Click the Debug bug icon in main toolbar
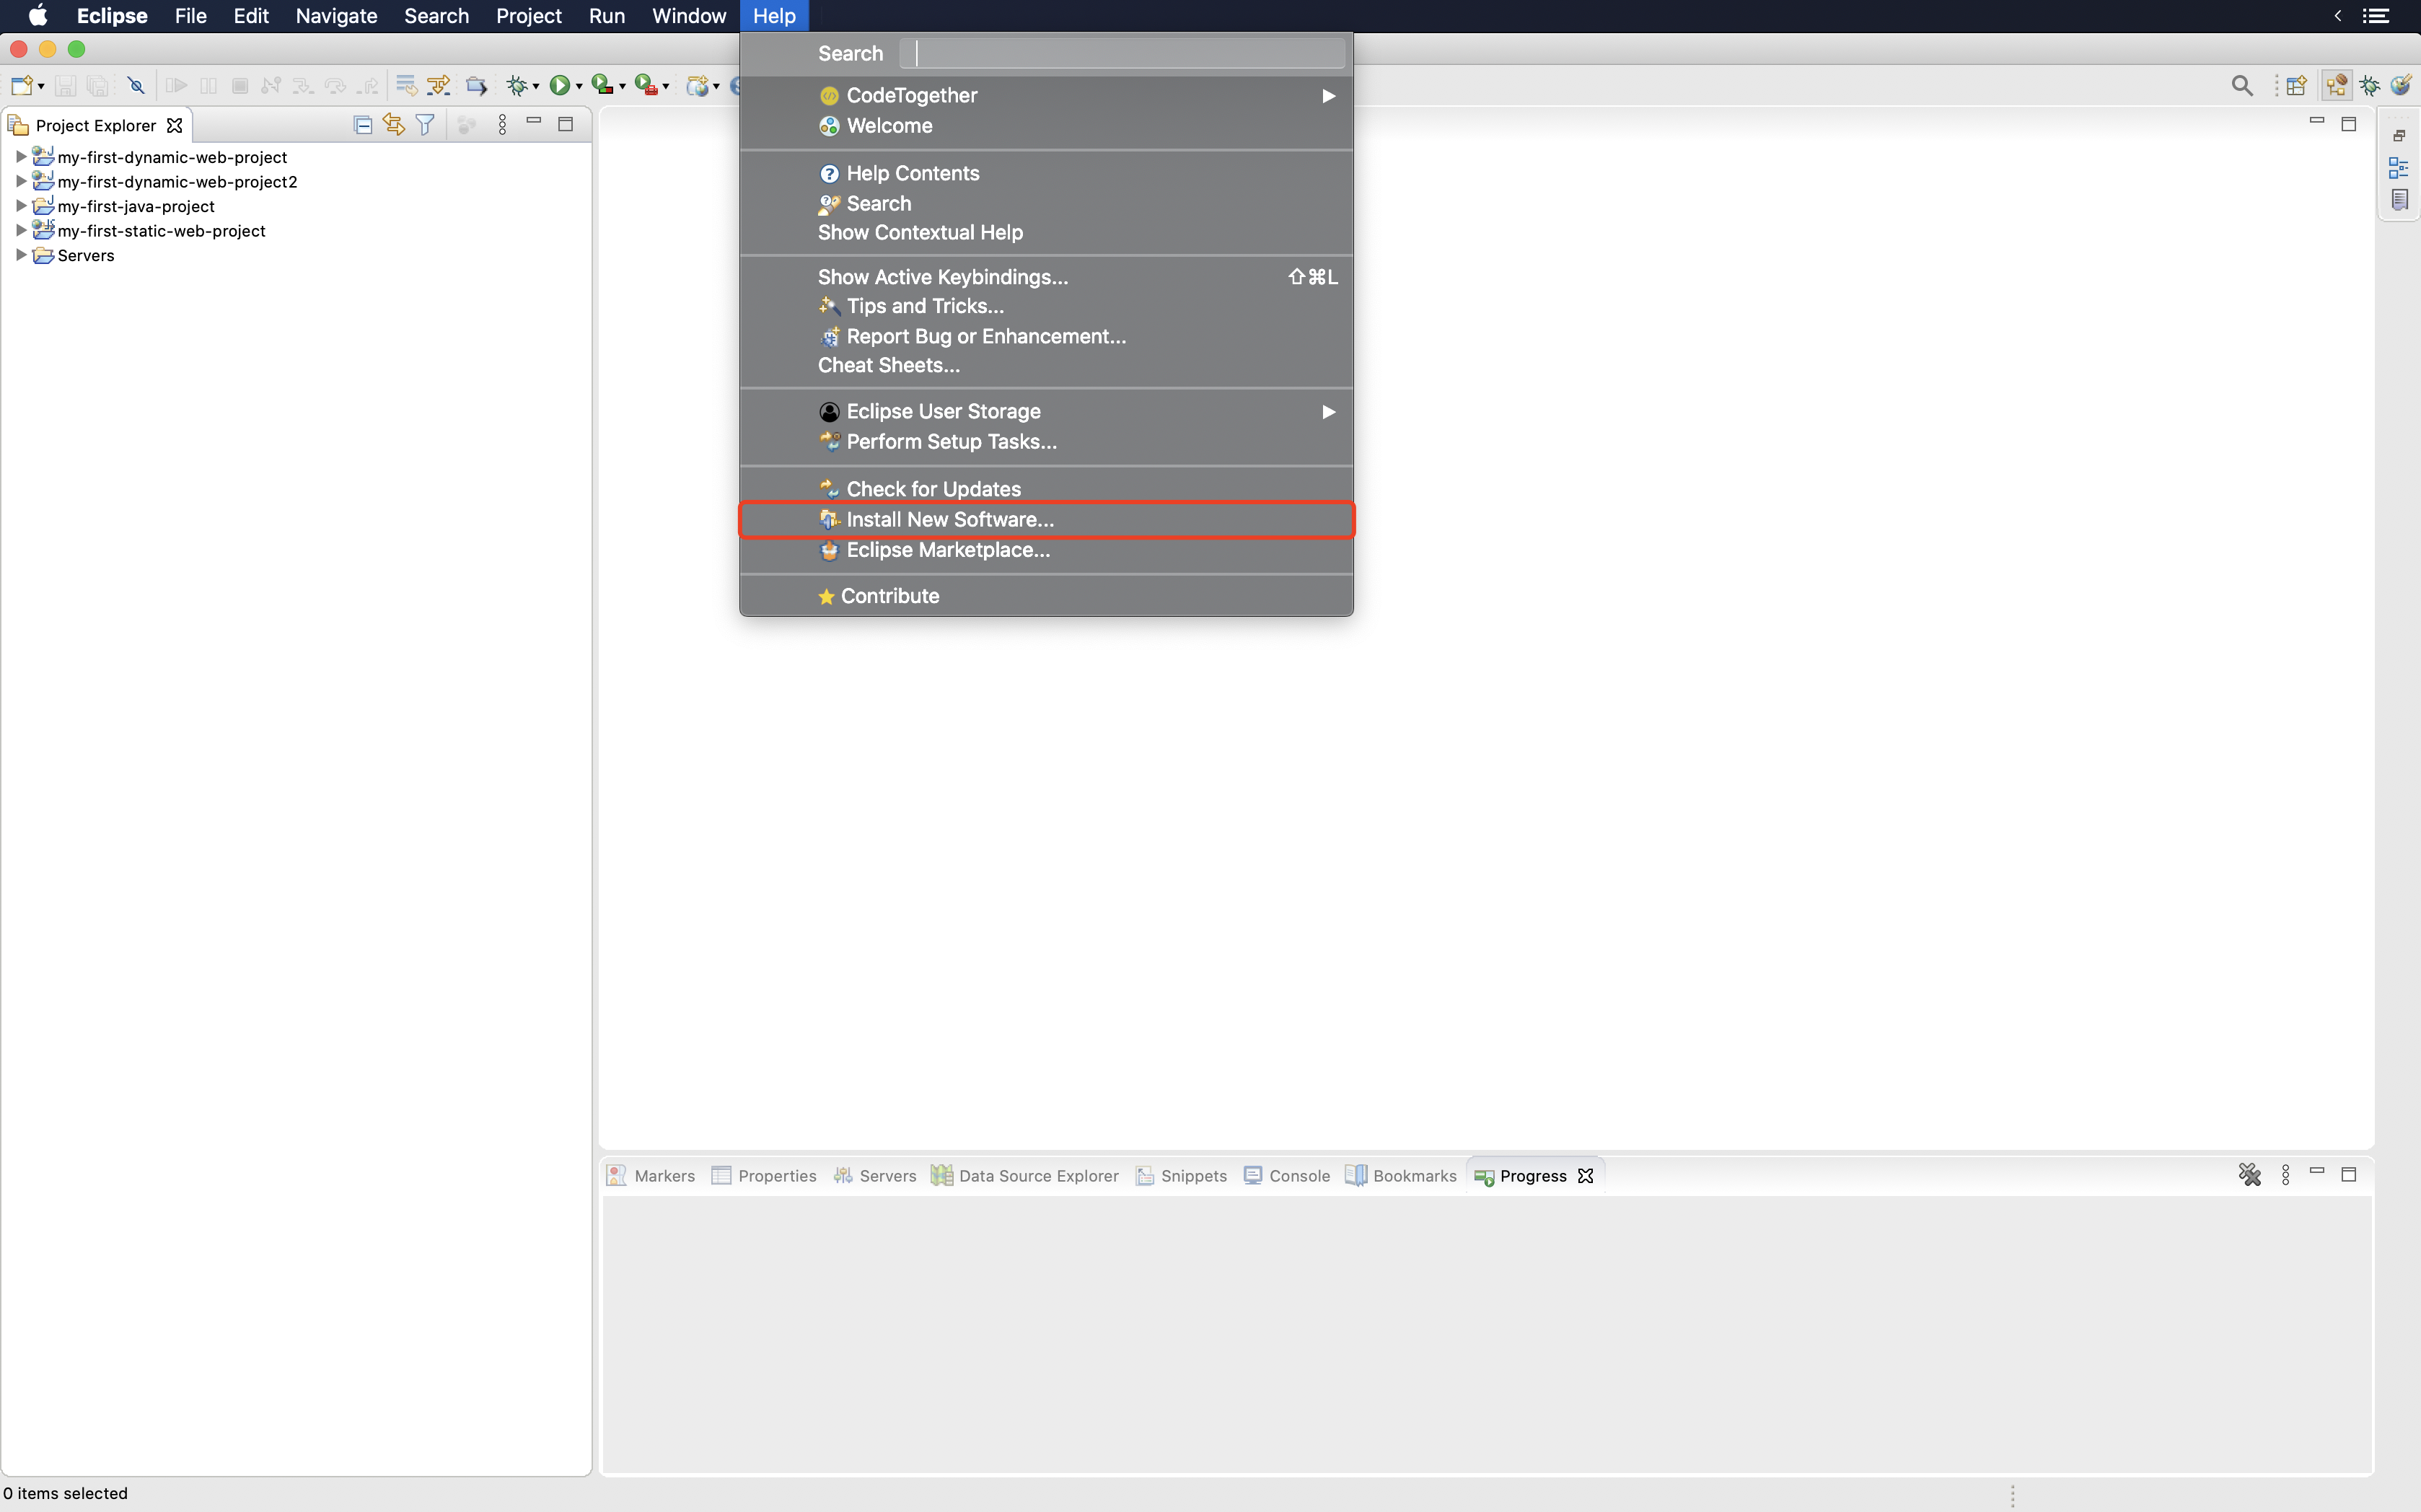This screenshot has height=1512, width=2421. (517, 86)
